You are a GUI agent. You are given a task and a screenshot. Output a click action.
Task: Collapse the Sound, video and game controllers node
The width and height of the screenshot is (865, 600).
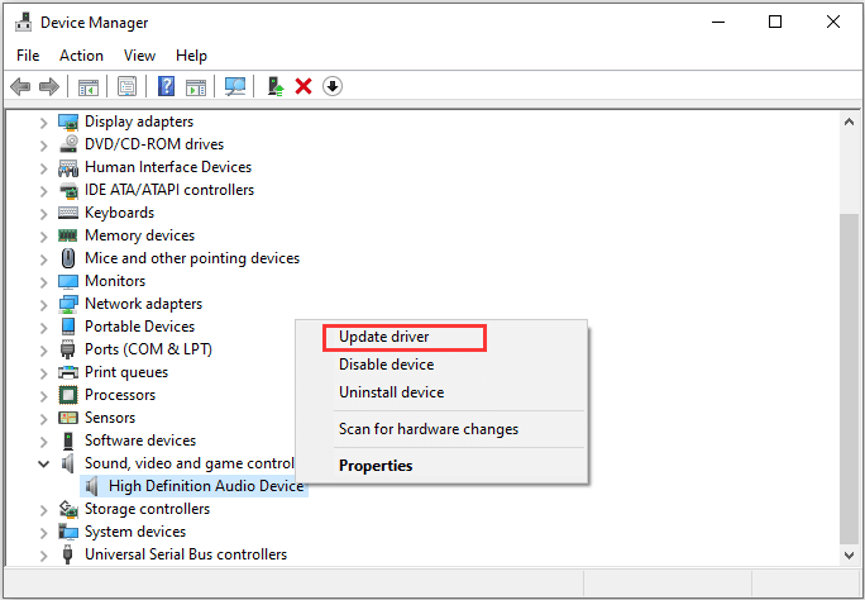tap(44, 464)
